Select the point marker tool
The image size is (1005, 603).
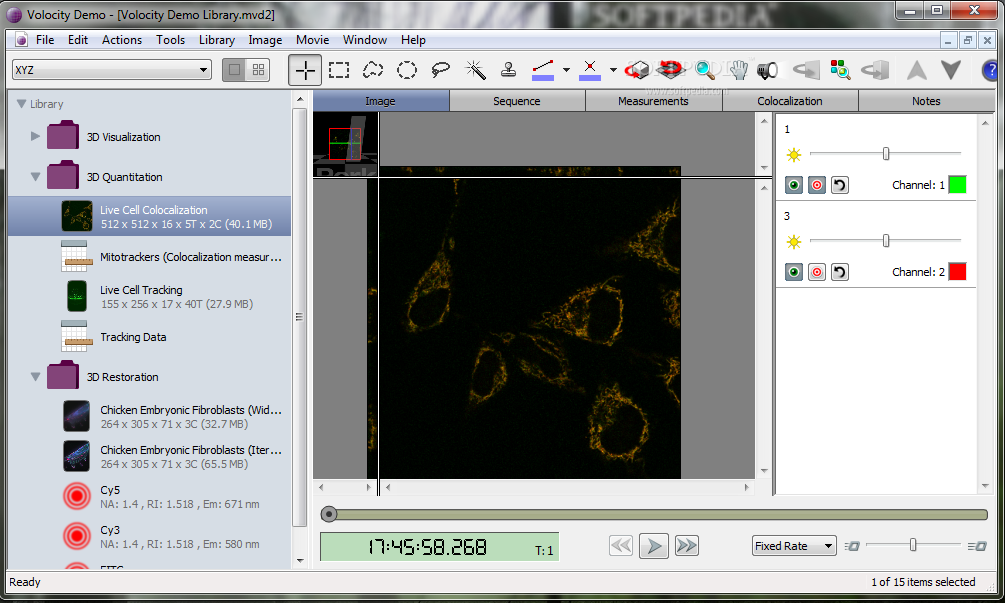(590, 70)
